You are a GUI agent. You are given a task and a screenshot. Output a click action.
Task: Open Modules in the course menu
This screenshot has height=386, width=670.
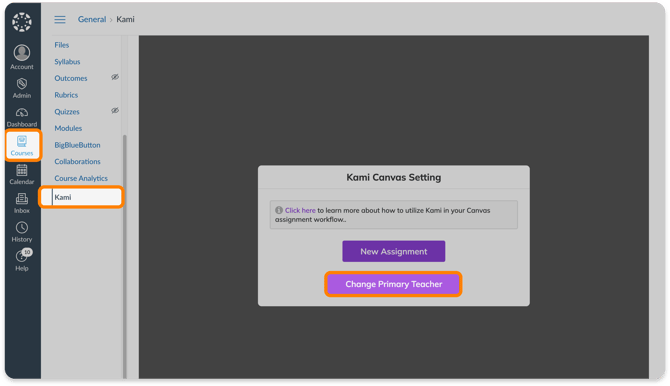click(x=68, y=128)
